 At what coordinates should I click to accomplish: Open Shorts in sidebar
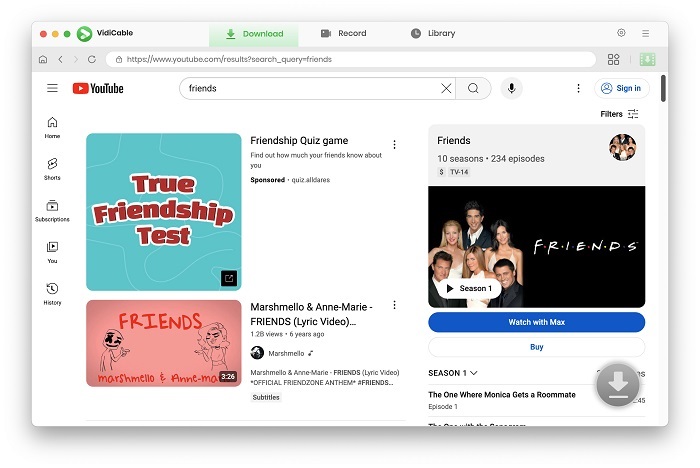[52, 169]
